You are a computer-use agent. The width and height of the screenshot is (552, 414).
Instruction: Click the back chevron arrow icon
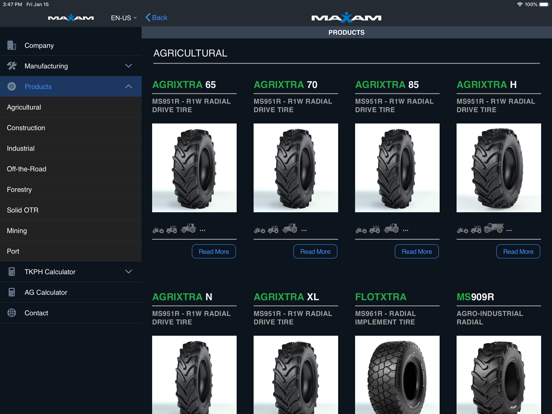point(148,17)
